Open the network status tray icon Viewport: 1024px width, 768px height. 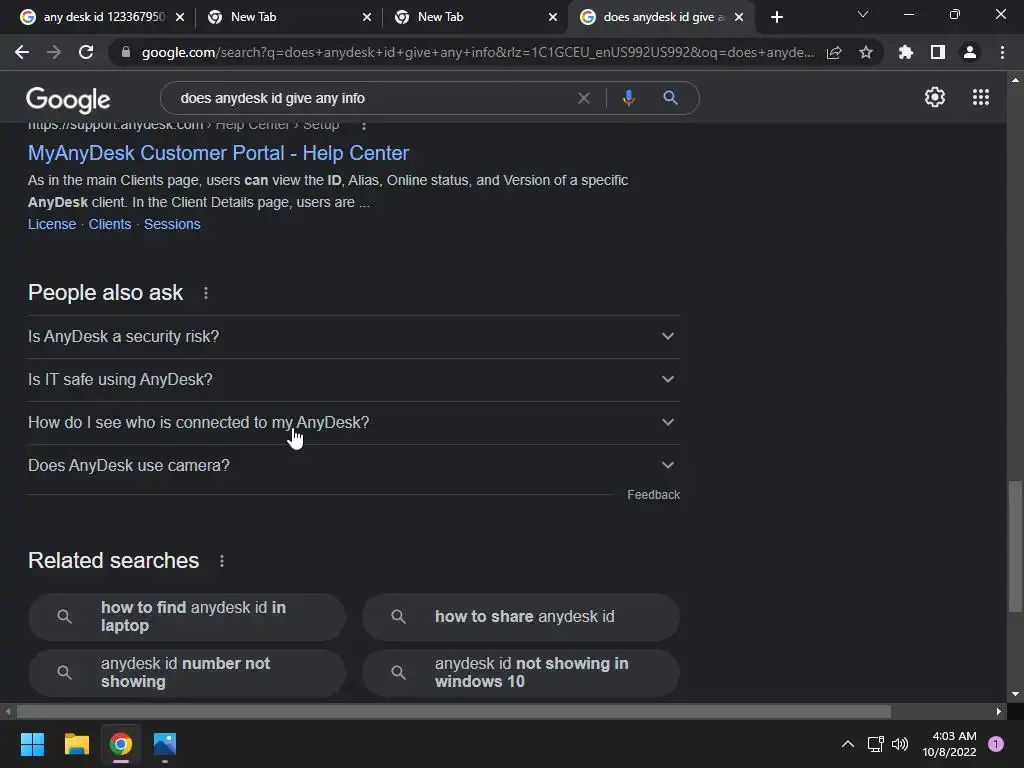(875, 744)
